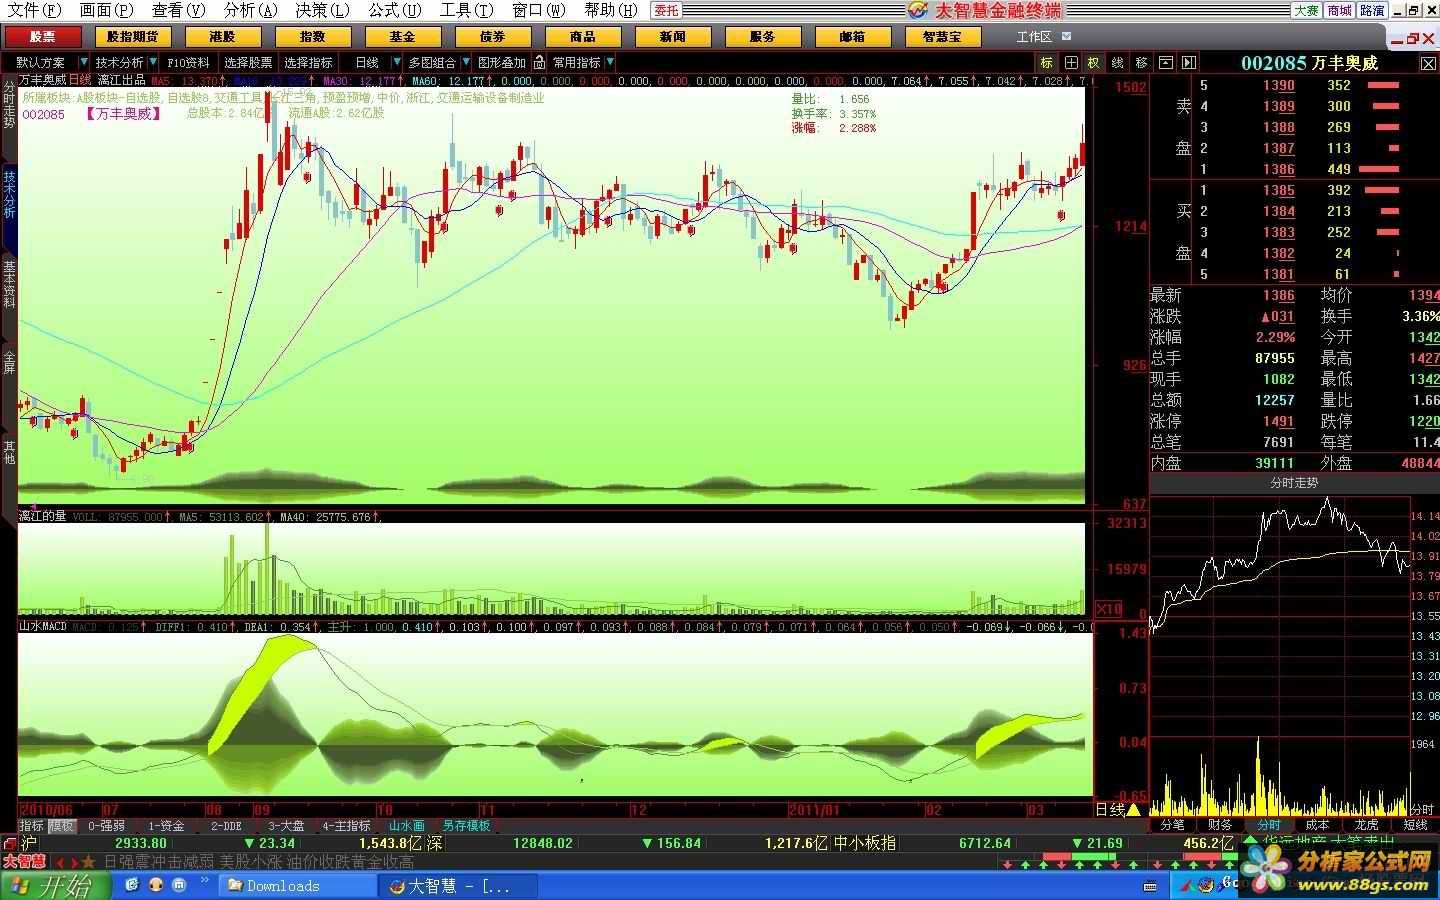Click the IE quick launch icon

(x=133, y=885)
